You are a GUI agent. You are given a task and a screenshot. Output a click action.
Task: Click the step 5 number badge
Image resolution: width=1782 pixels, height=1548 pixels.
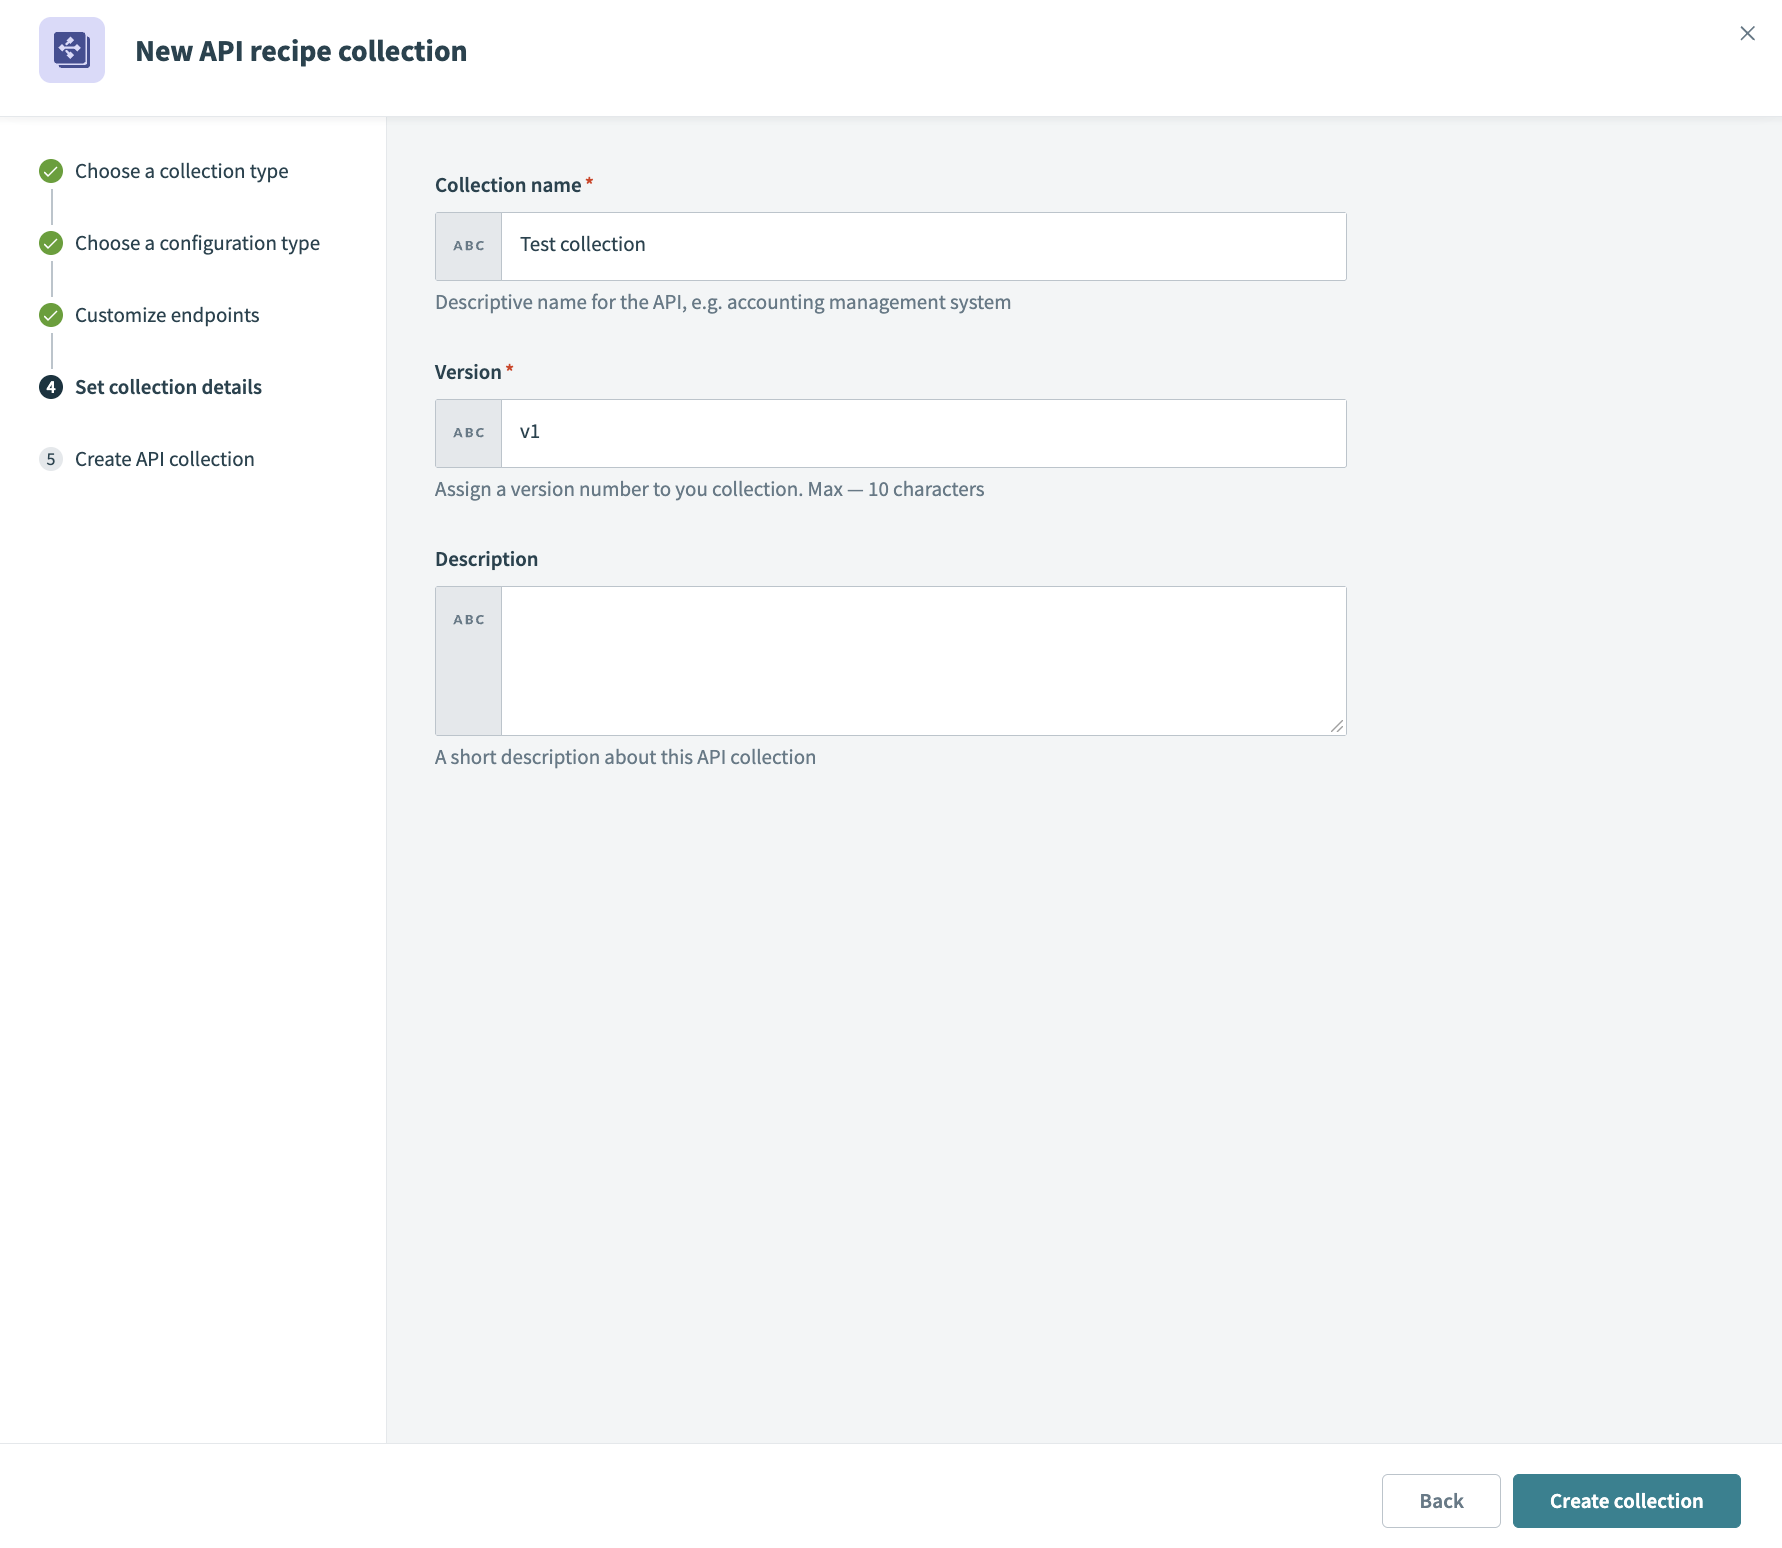(x=51, y=459)
